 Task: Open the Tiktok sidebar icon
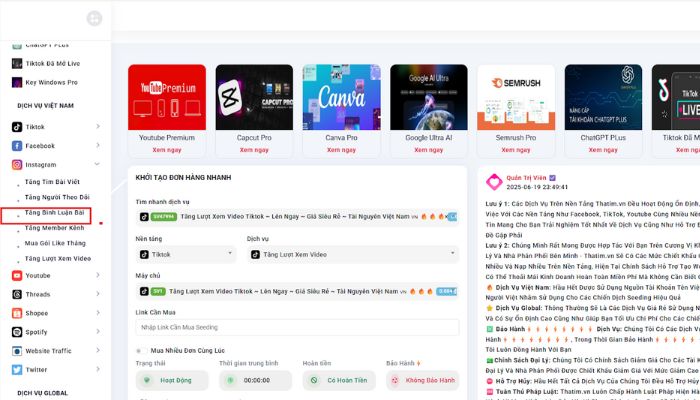point(17,127)
